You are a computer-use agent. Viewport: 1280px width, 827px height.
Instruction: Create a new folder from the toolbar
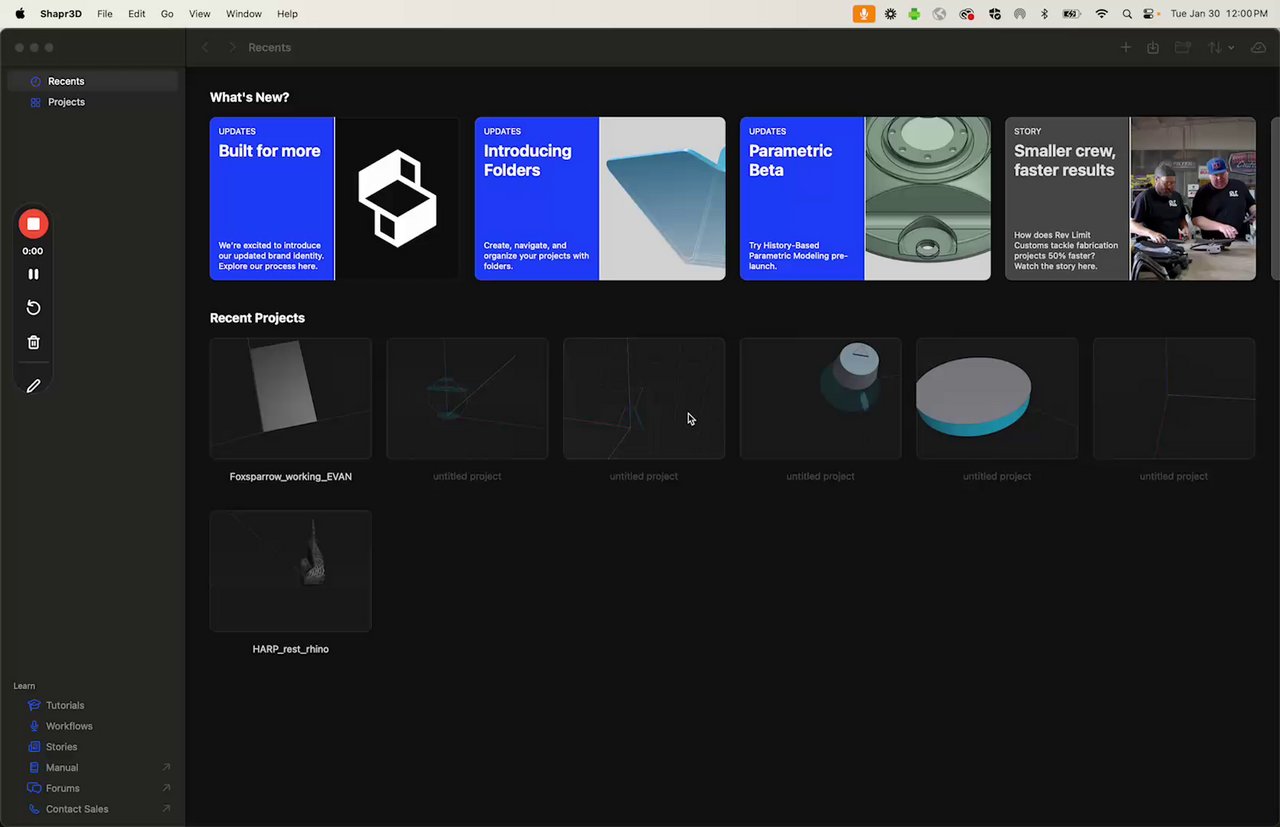[1183, 48]
